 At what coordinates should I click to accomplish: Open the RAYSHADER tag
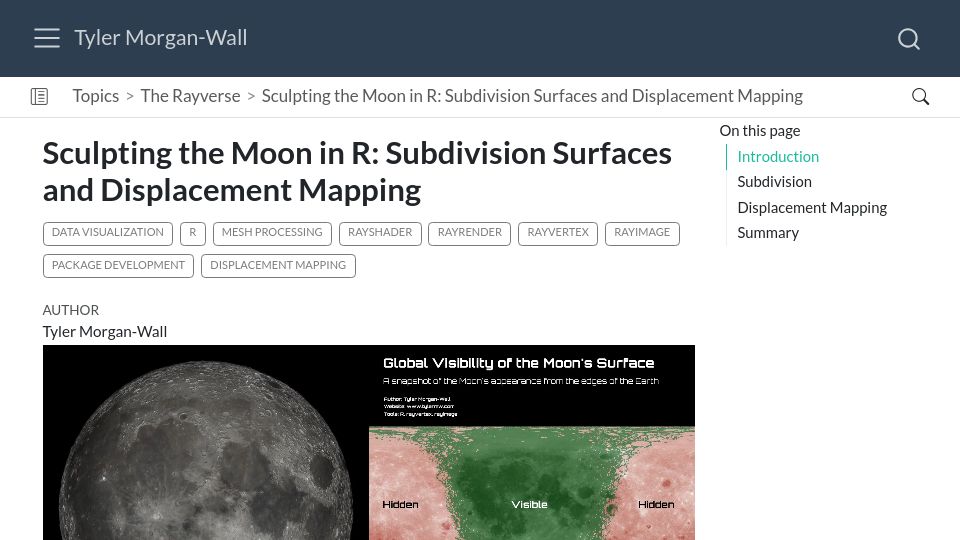pos(380,233)
